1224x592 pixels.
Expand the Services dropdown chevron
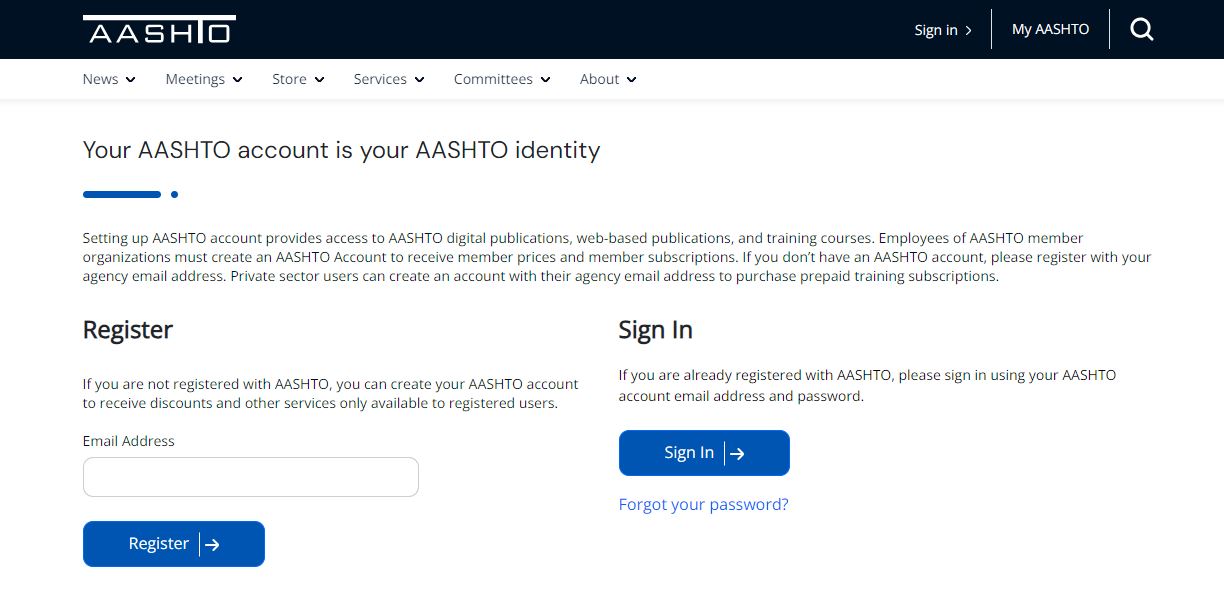[419, 80]
